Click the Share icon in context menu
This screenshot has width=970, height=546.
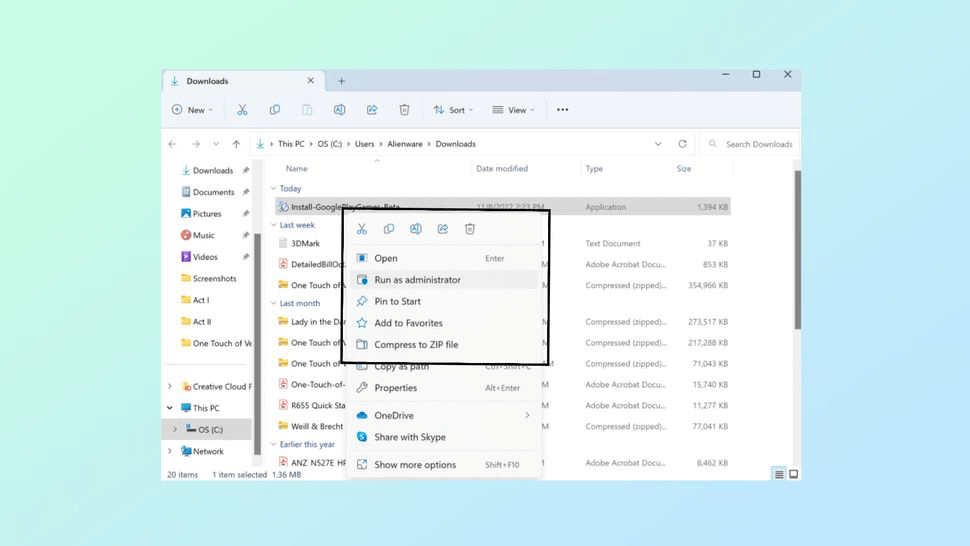coord(443,229)
